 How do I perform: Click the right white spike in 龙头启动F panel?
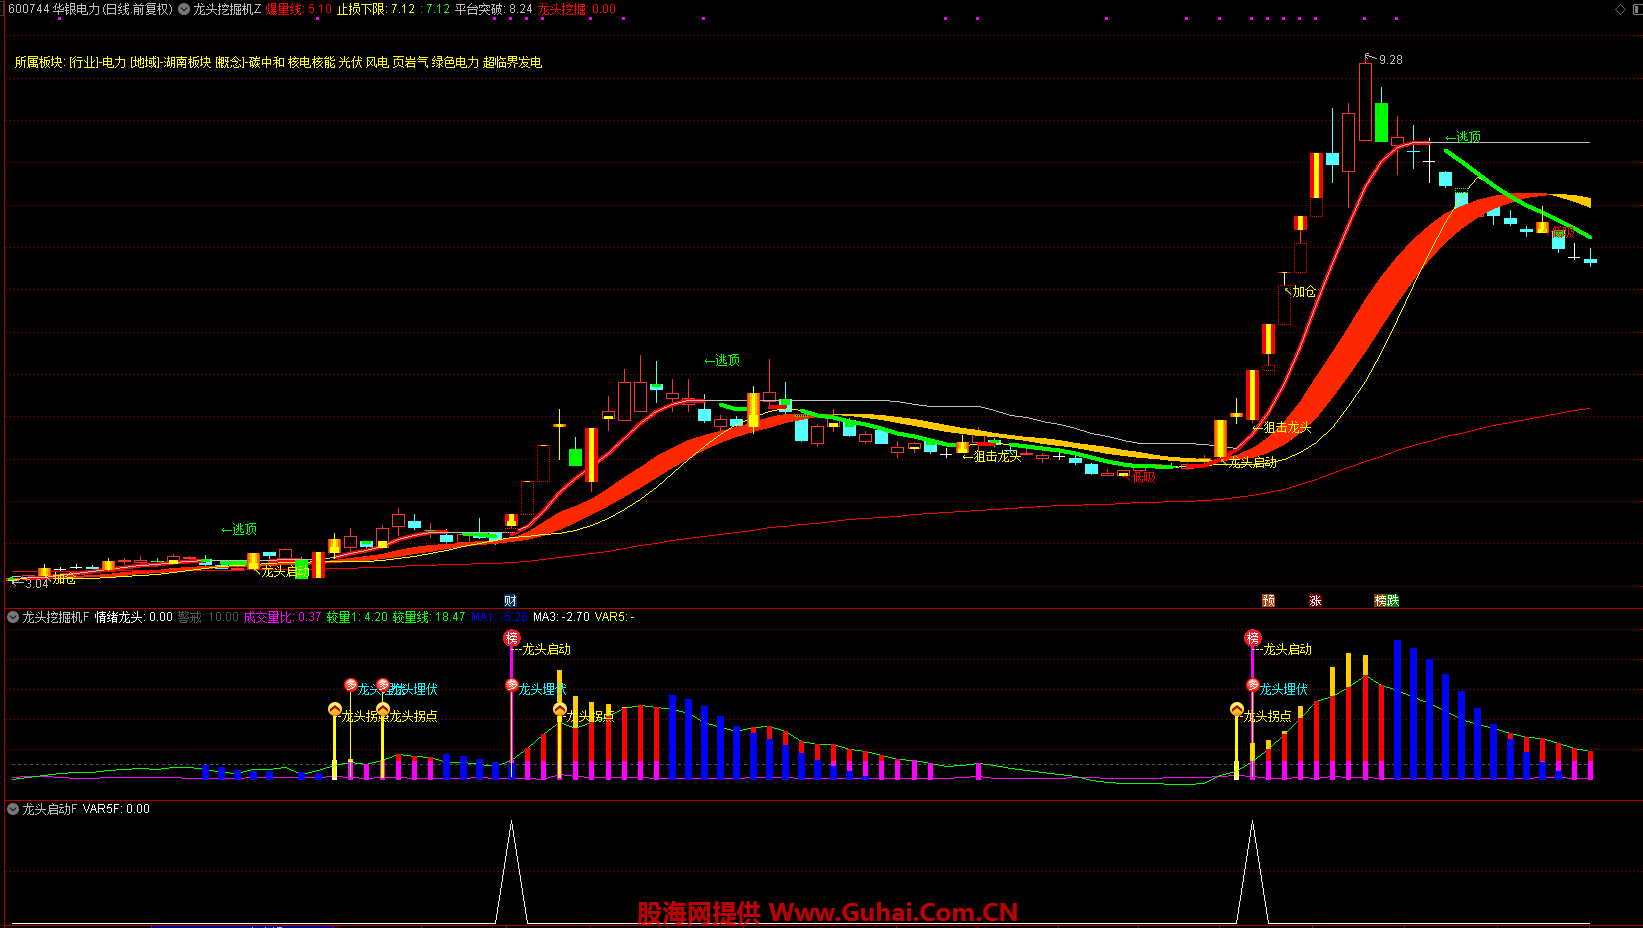coord(1252,870)
